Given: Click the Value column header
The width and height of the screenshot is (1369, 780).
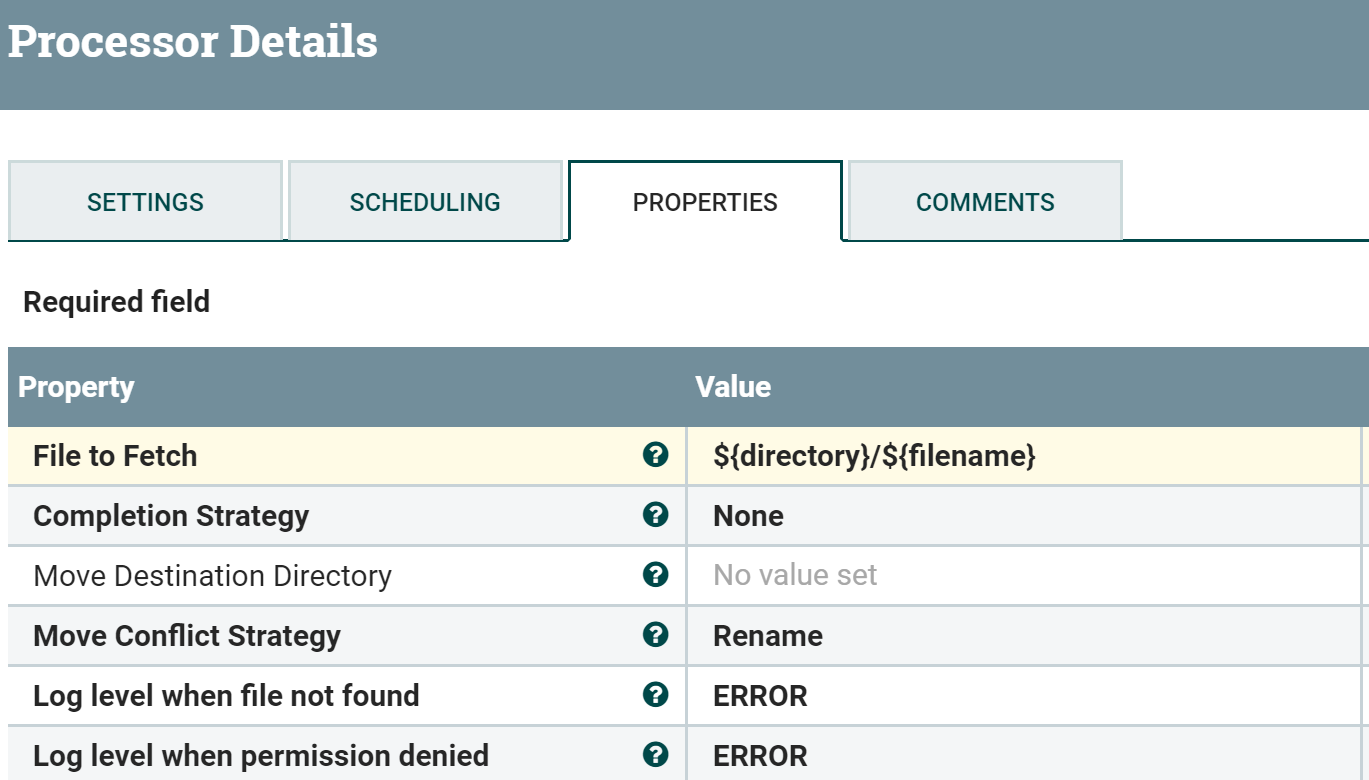Looking at the screenshot, I should (x=733, y=387).
